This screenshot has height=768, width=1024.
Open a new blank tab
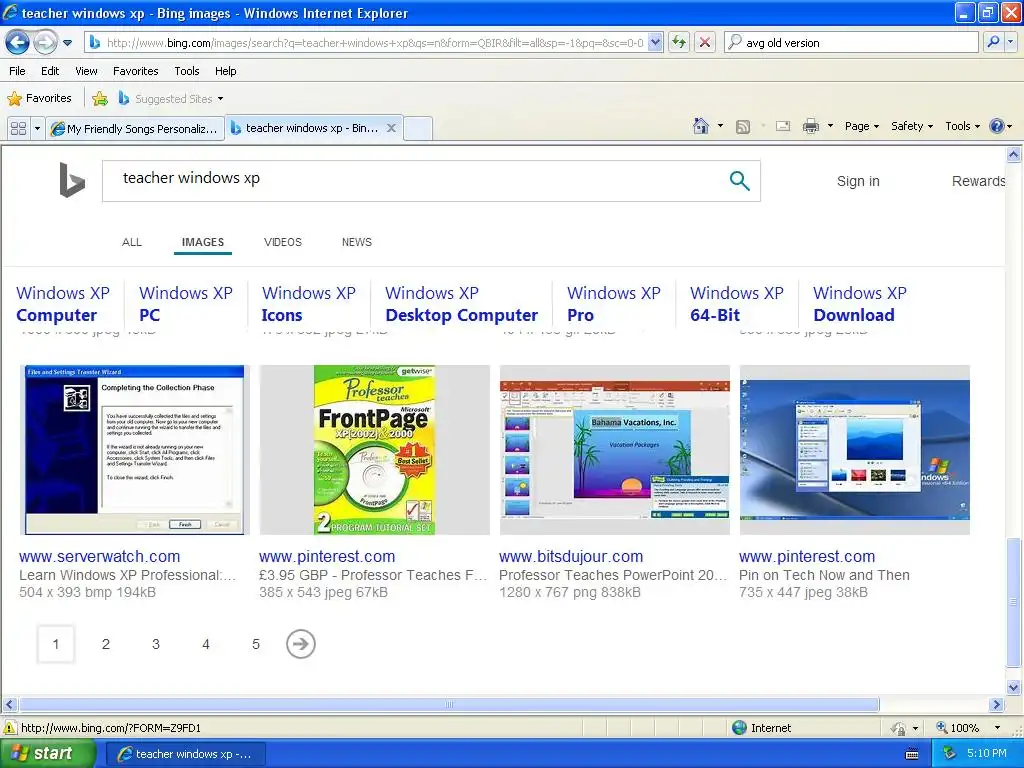point(418,129)
